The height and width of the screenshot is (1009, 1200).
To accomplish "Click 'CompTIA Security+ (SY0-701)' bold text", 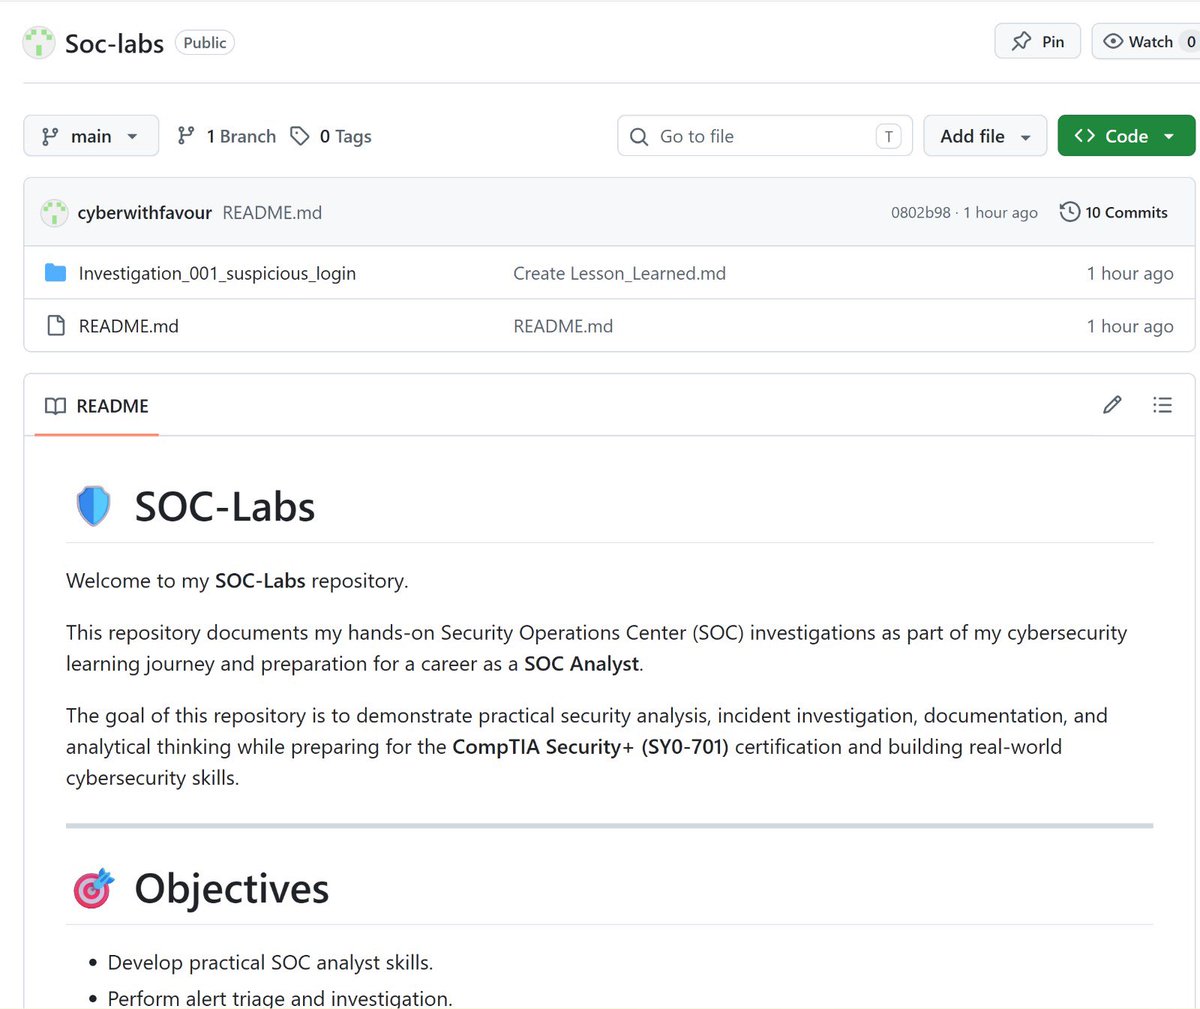I will [591, 747].
